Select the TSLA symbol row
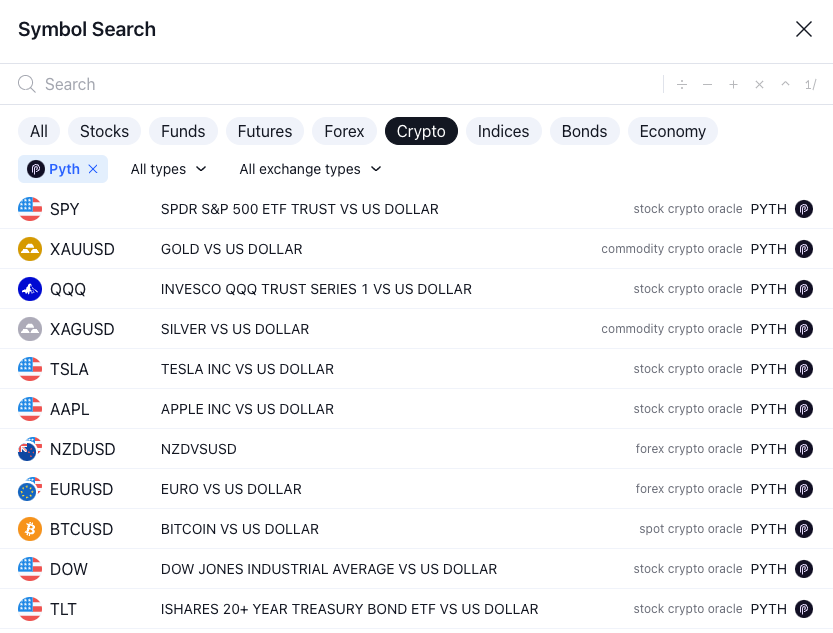 pos(416,369)
